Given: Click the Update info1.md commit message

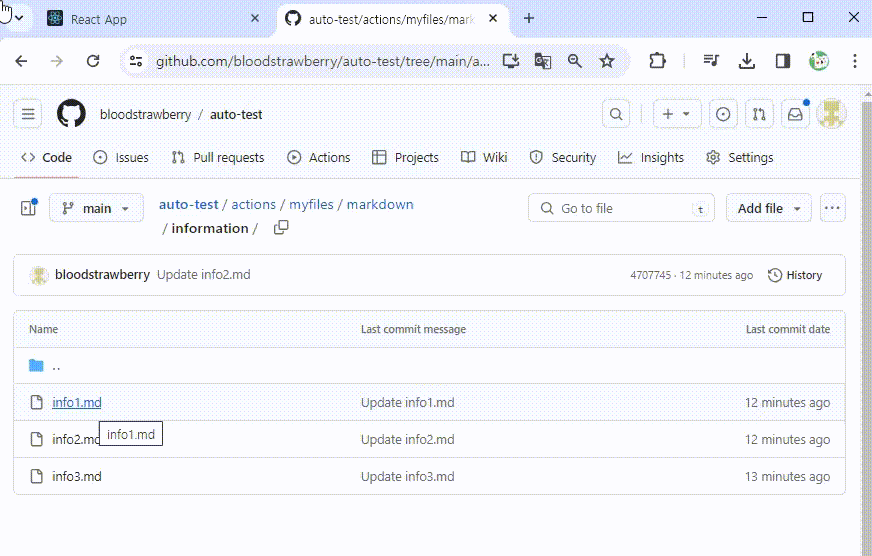Looking at the screenshot, I should tap(408, 402).
